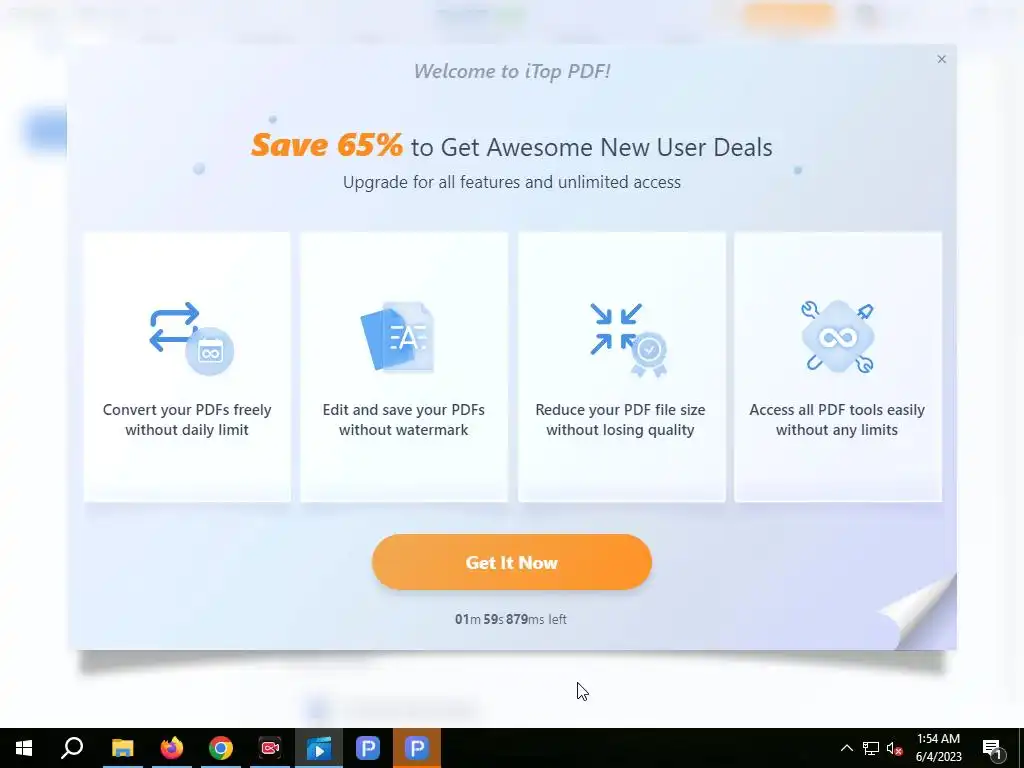Click the Get It Now button
The width and height of the screenshot is (1024, 768).
pos(511,562)
